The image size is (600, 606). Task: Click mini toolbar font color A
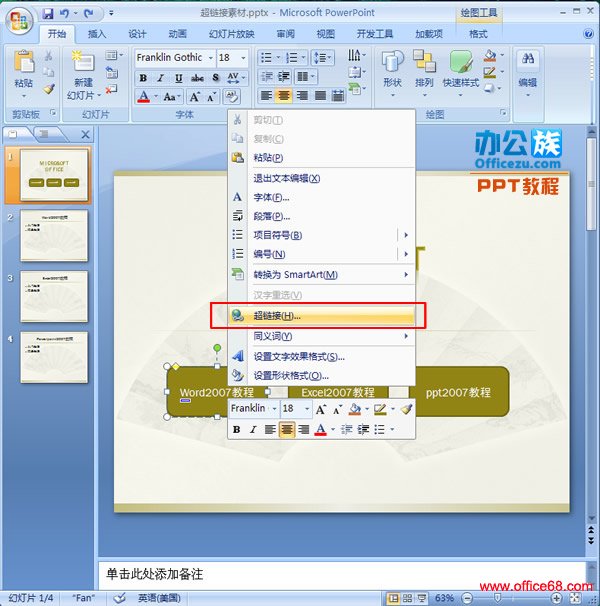(x=320, y=429)
